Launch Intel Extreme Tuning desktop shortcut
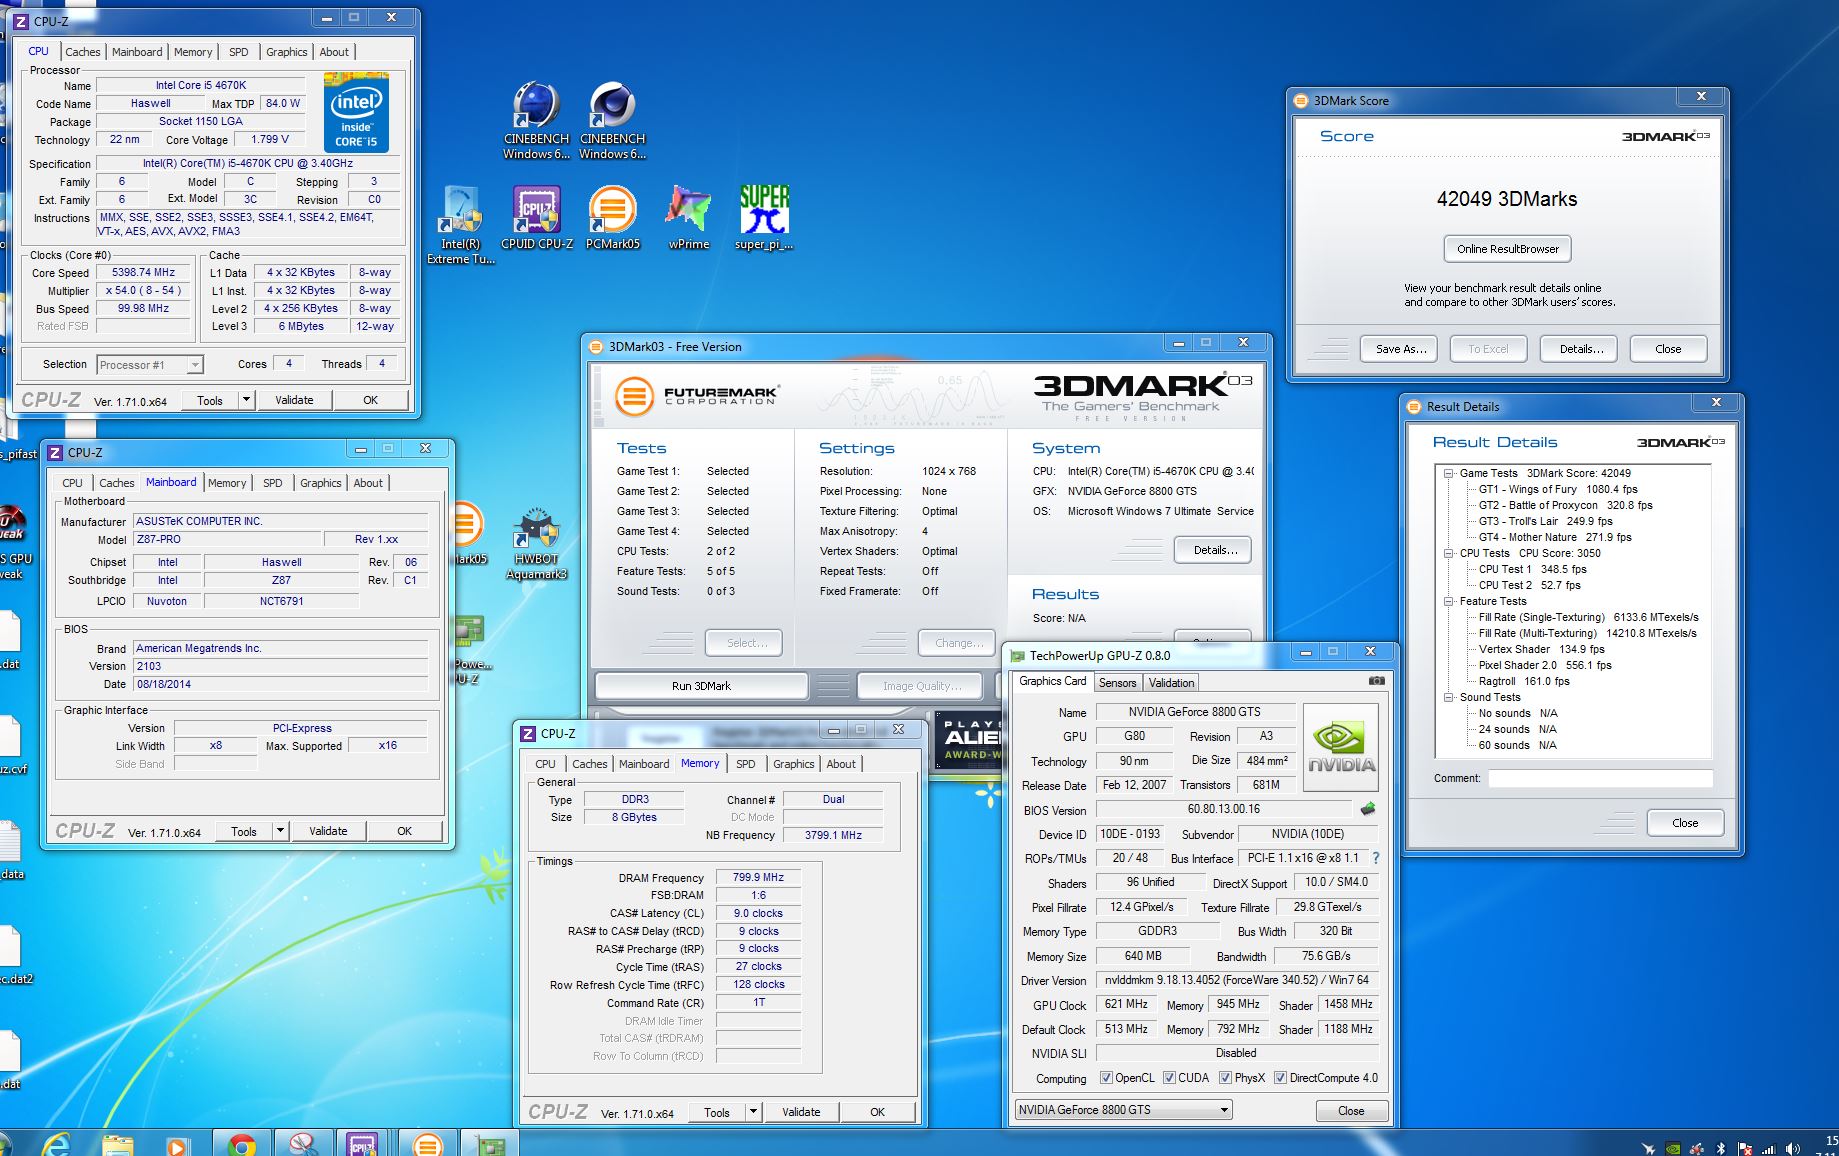The height and width of the screenshot is (1156, 1839). click(x=461, y=225)
